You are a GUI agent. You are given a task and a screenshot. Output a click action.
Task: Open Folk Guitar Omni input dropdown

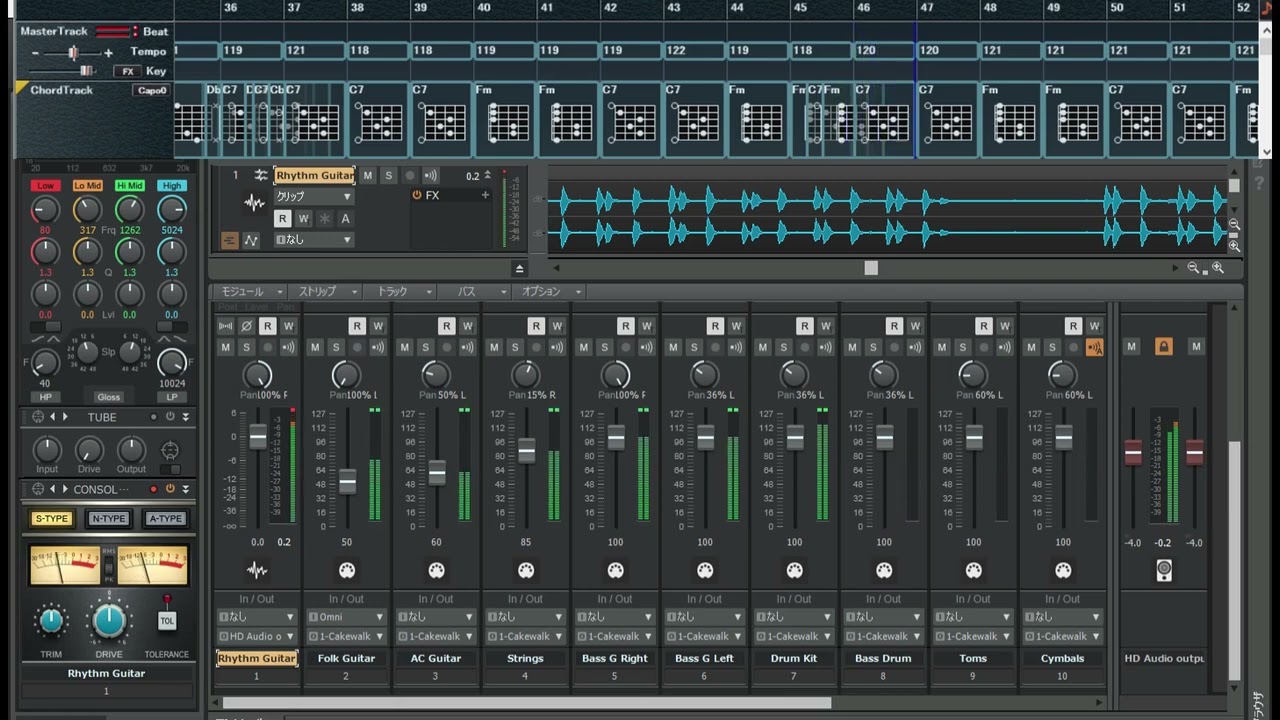[x=346, y=617]
